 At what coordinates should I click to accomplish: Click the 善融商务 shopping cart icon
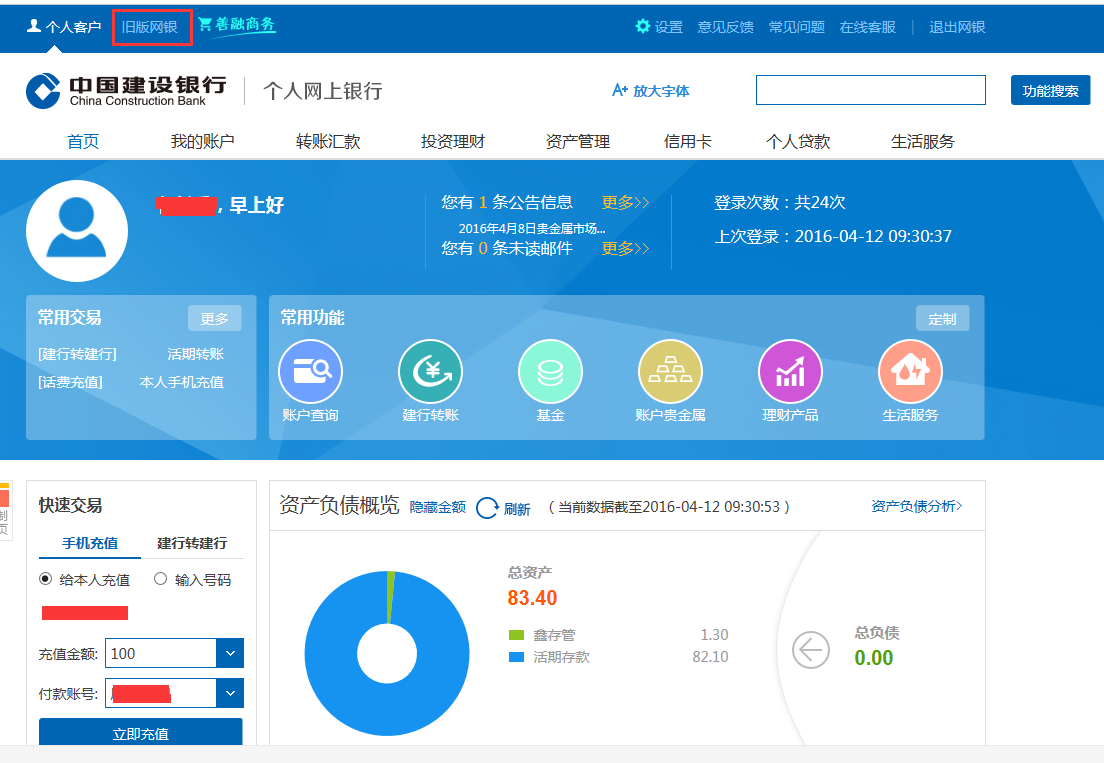205,24
